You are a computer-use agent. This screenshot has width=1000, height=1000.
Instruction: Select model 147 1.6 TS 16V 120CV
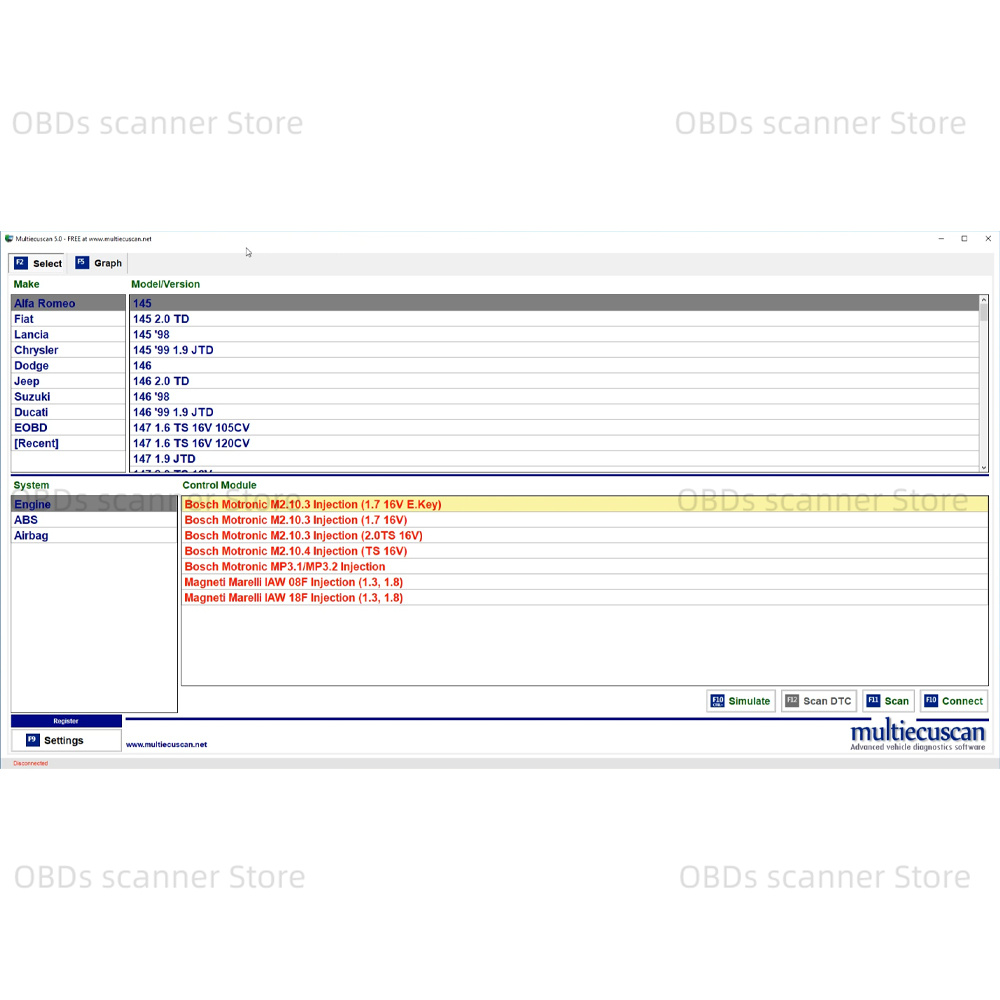coord(554,443)
